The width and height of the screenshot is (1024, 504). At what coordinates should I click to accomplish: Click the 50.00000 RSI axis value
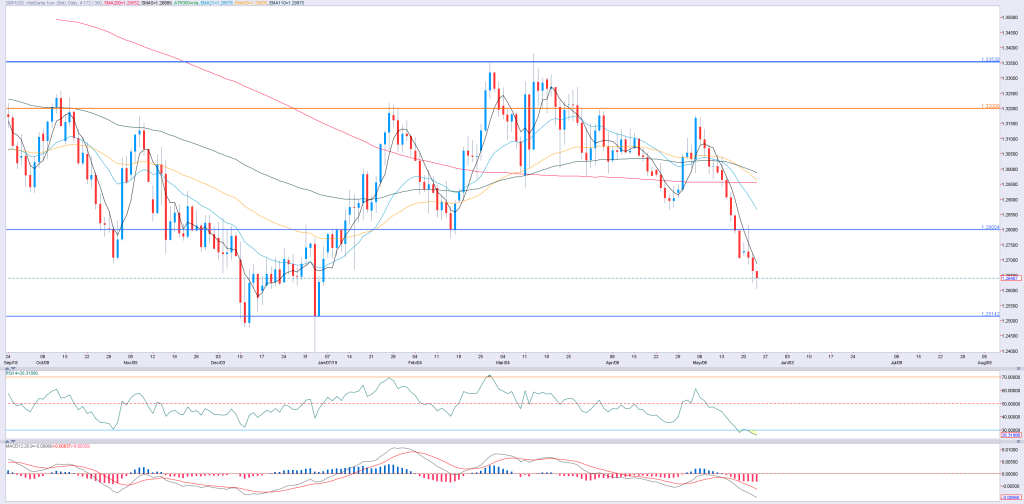1012,403
